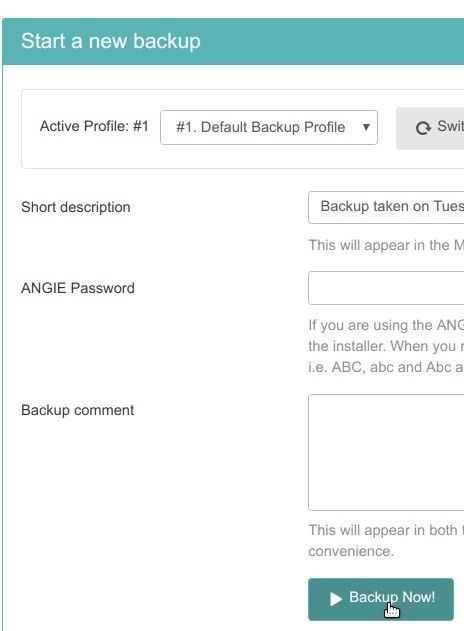
Task: Click the hint text below Short description
Action: [386, 245]
